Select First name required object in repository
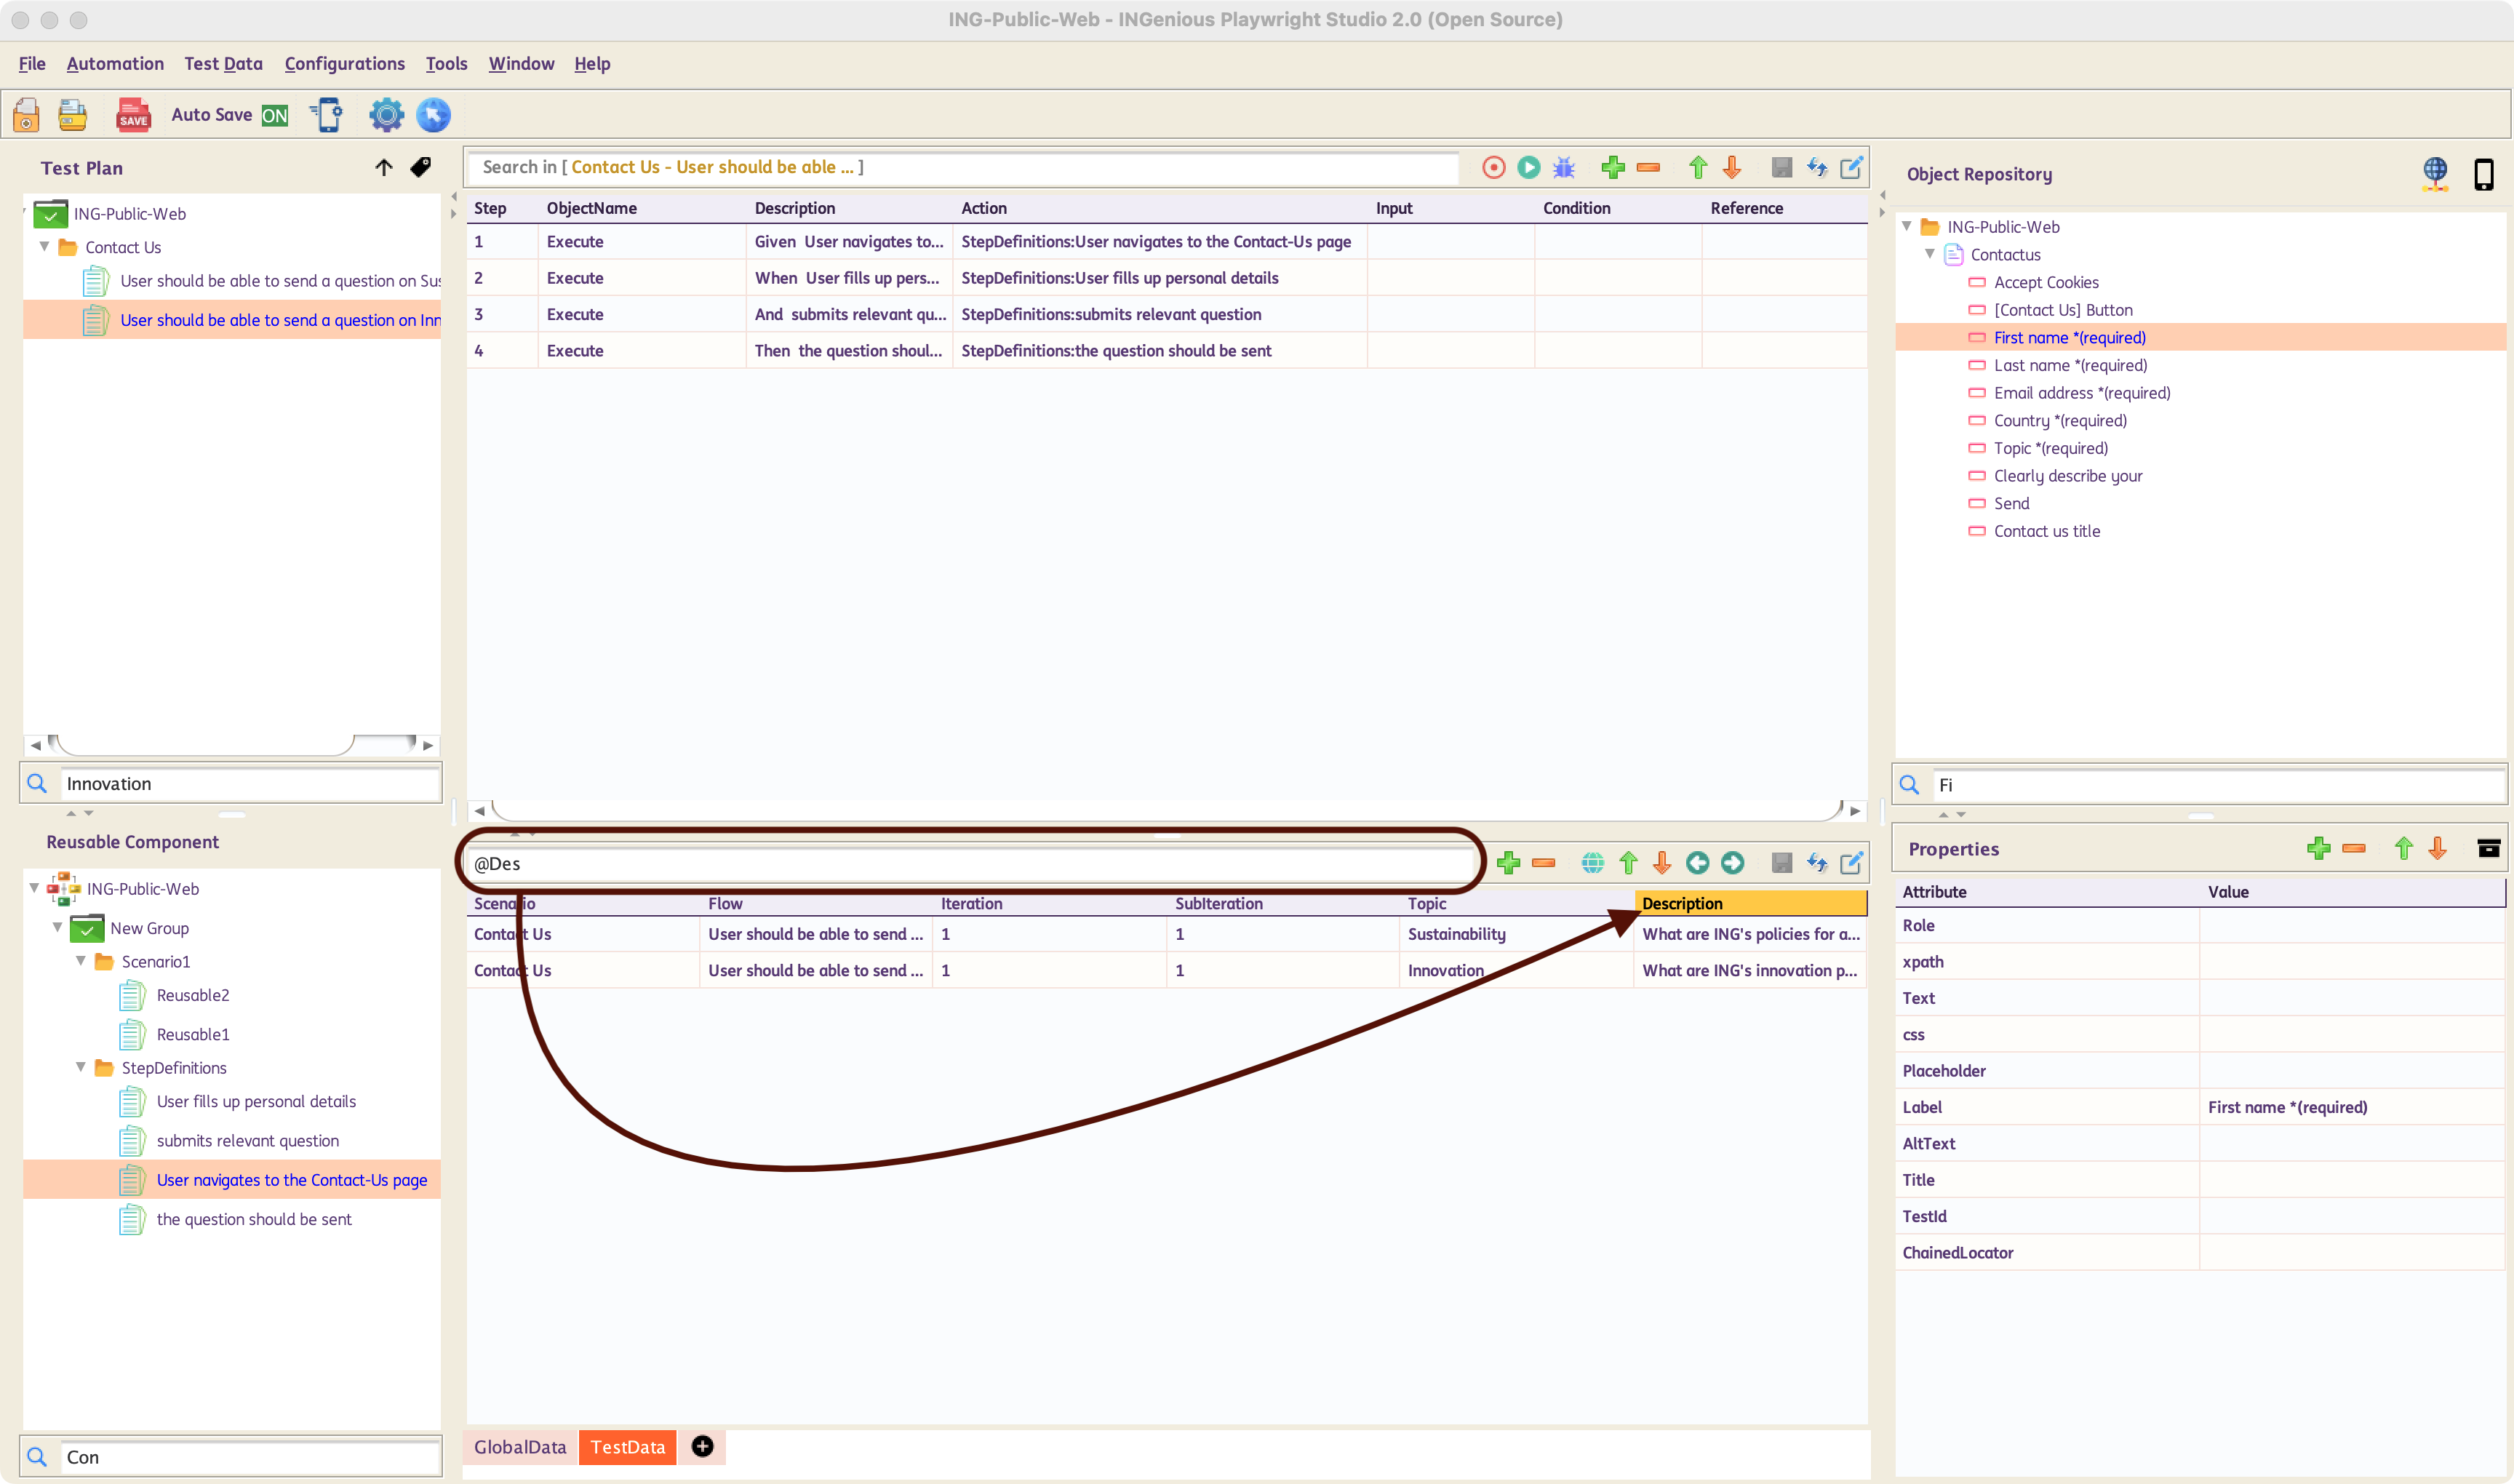Screen dimensions: 2514x1484 [x=2067, y=335]
